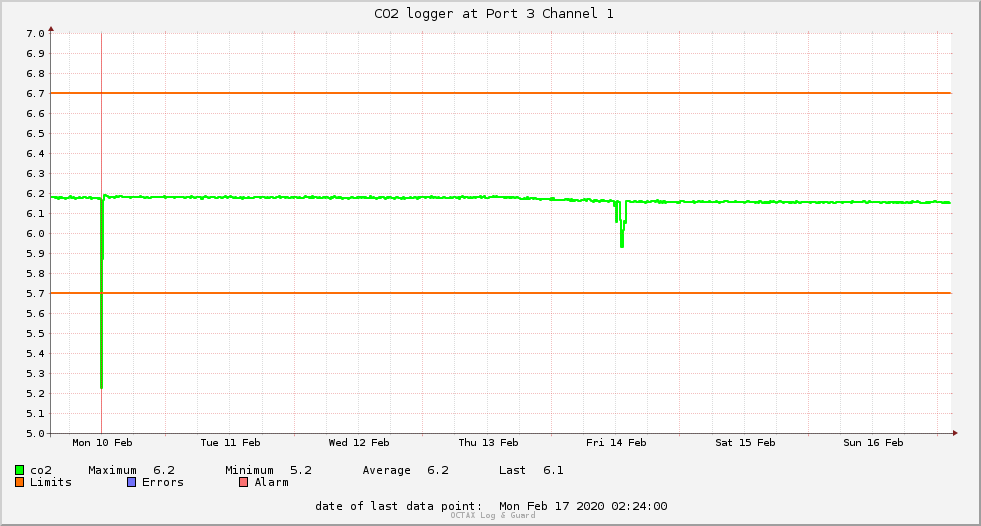Click the red Alarm legend swatch
981x526 pixels.
point(244,482)
